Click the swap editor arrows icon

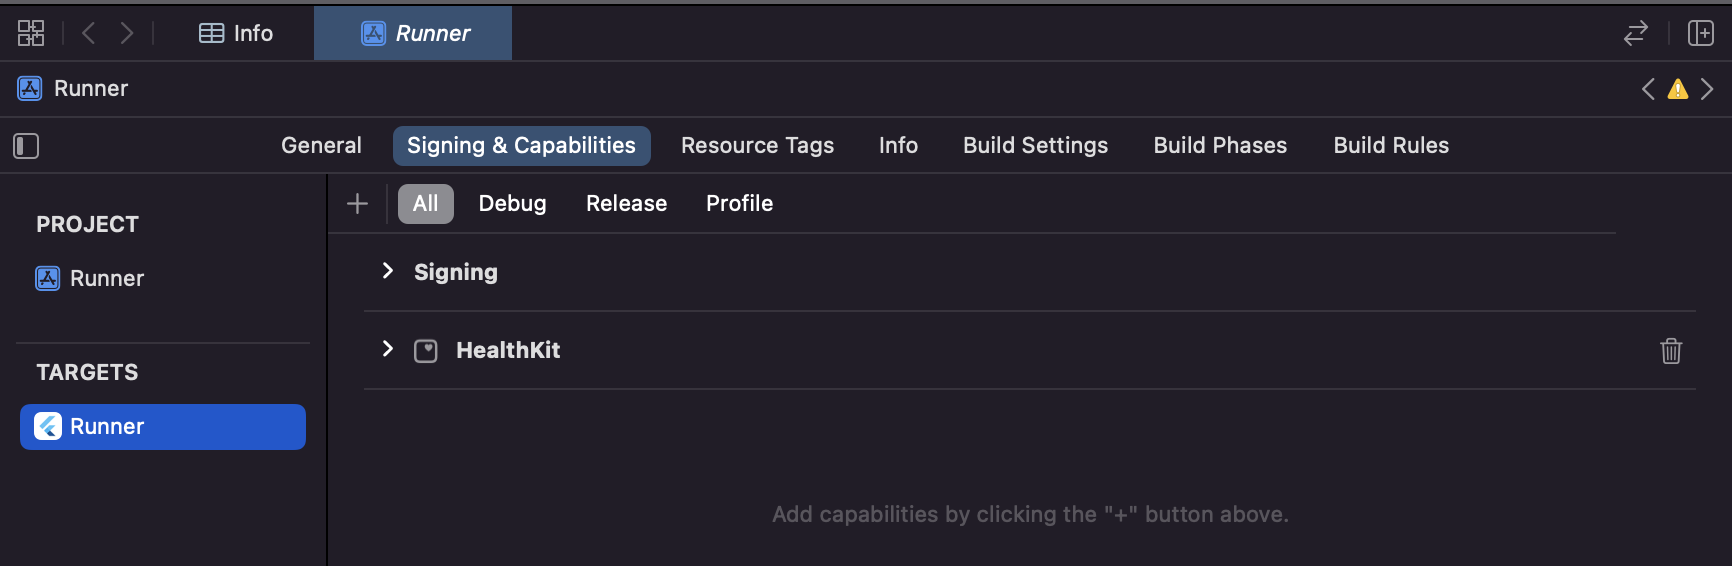[x=1635, y=33]
